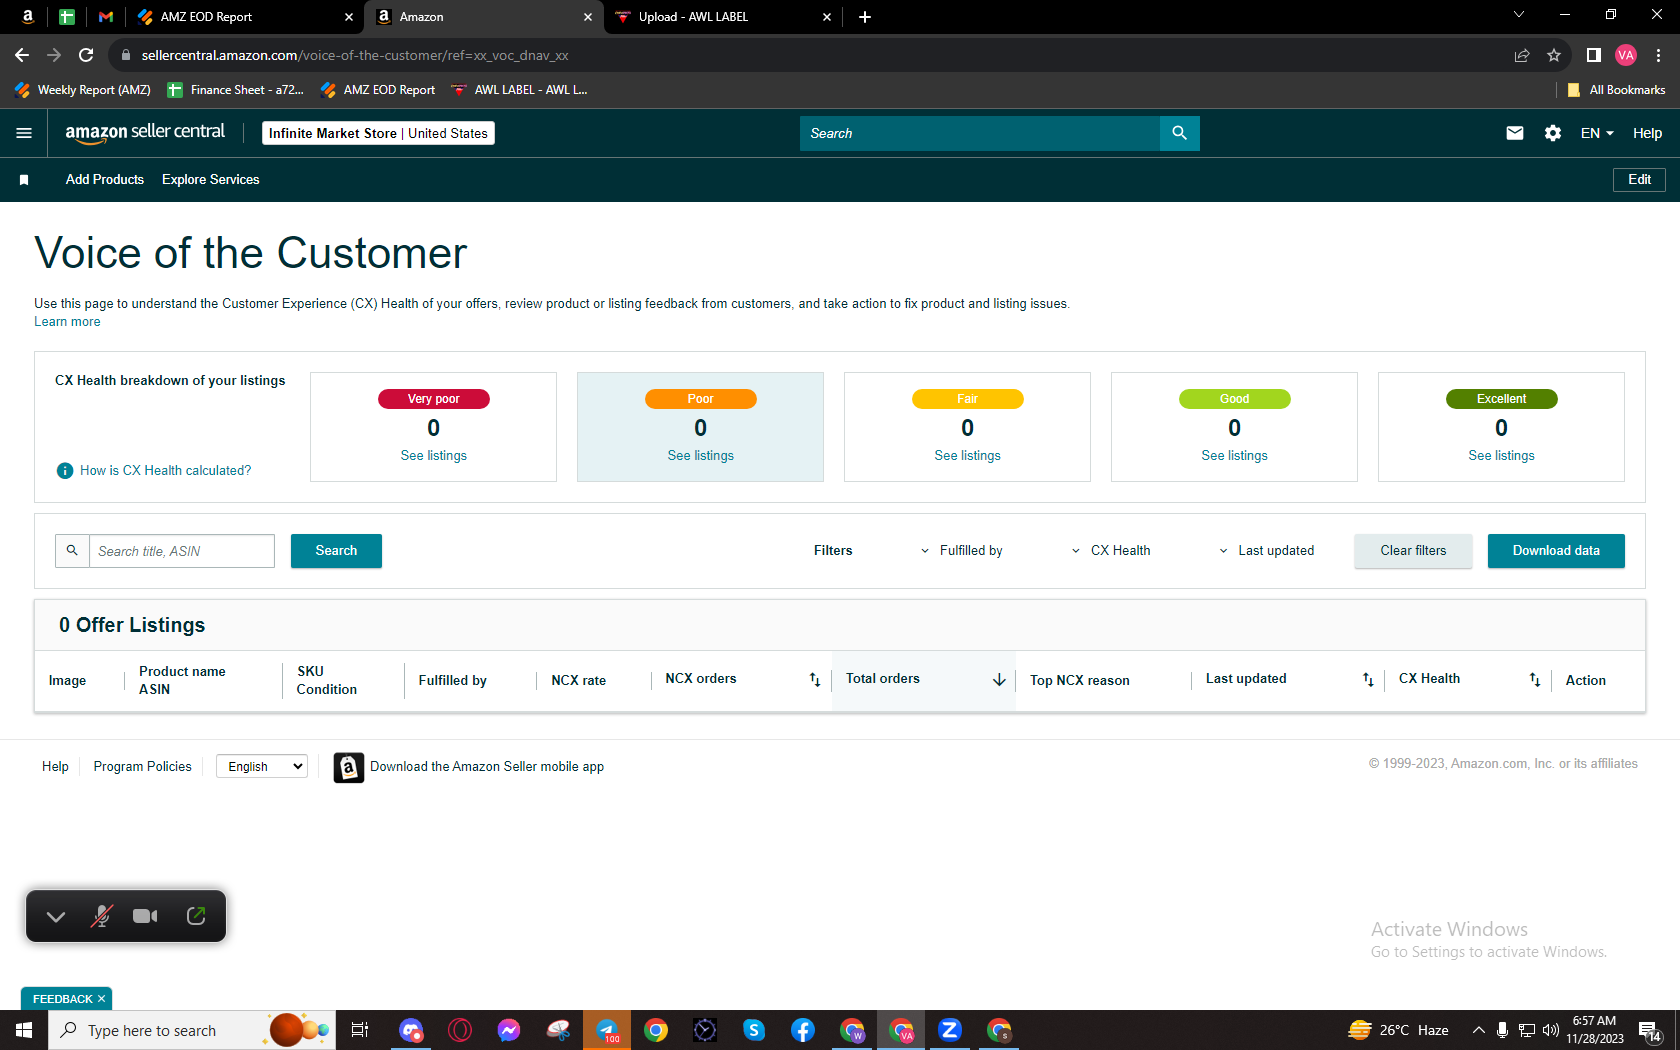This screenshot has width=1680, height=1050.
Task: Click the Clear filters button
Action: (x=1413, y=551)
